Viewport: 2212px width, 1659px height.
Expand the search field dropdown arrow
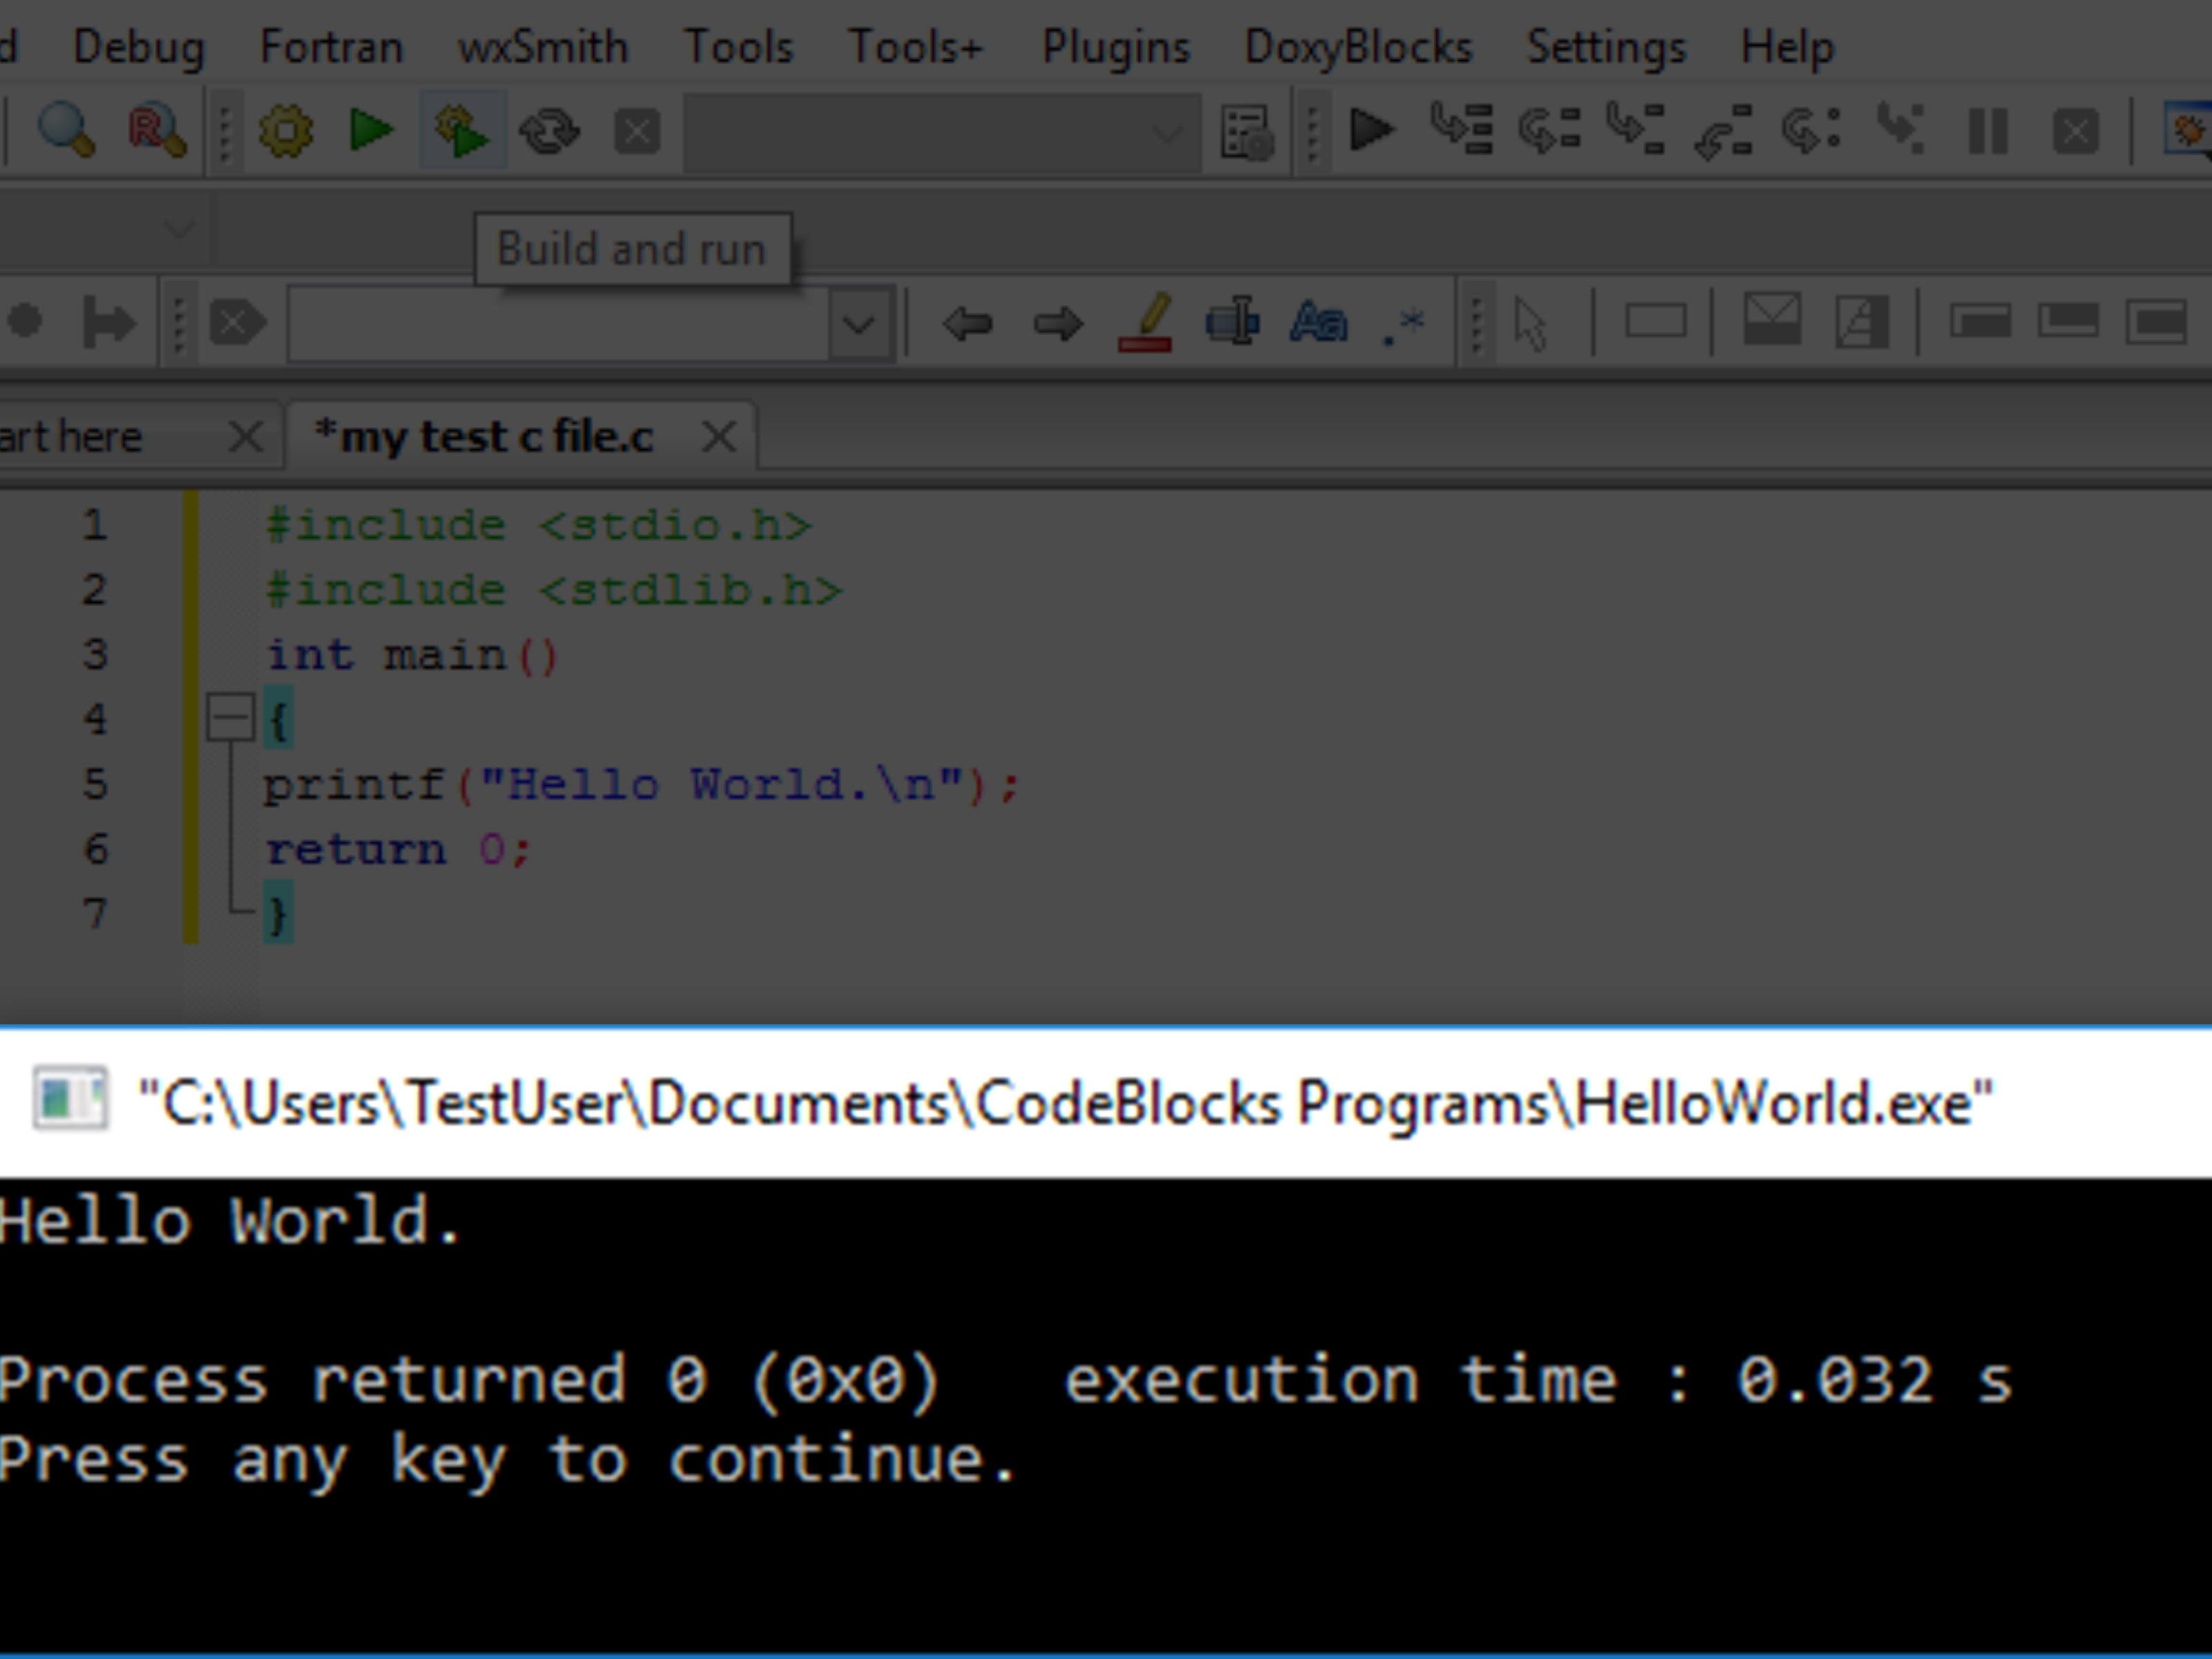[860, 323]
